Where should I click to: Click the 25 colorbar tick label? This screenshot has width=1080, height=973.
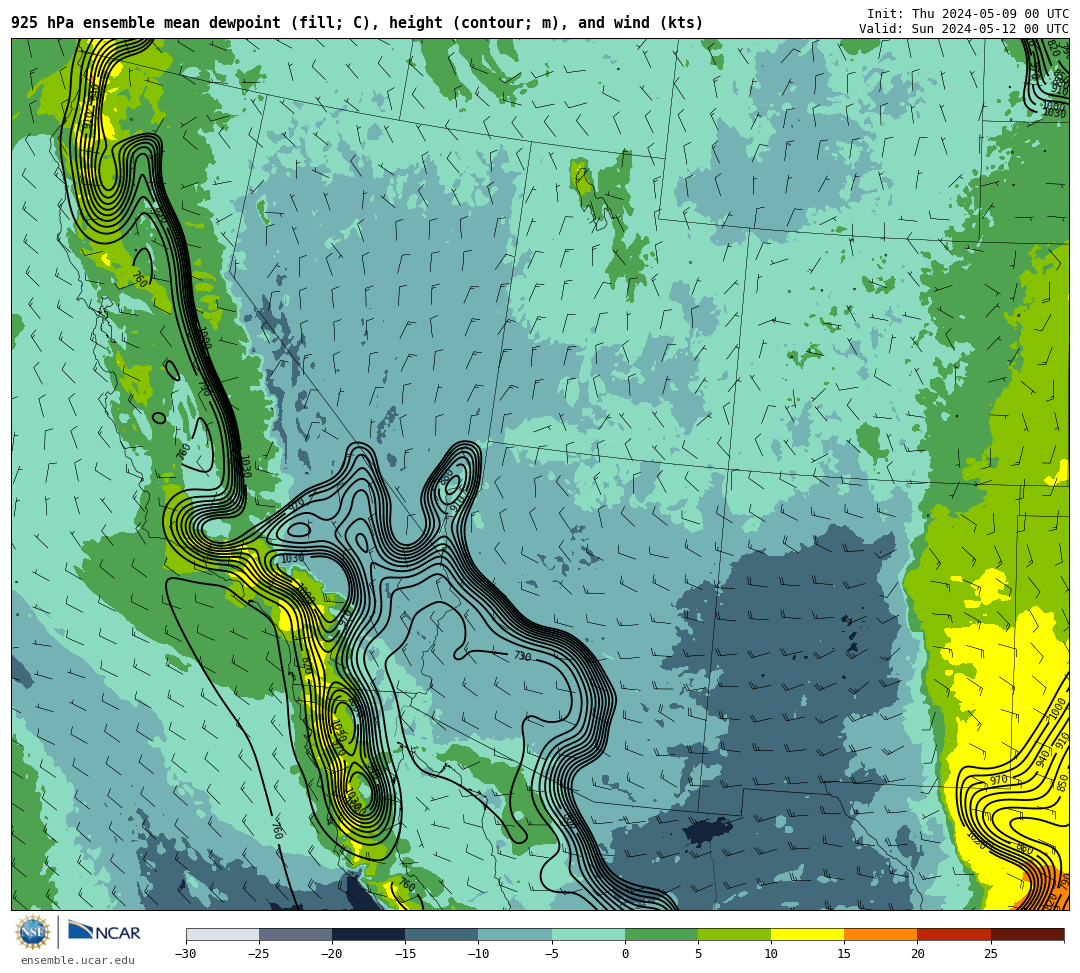(x=990, y=954)
